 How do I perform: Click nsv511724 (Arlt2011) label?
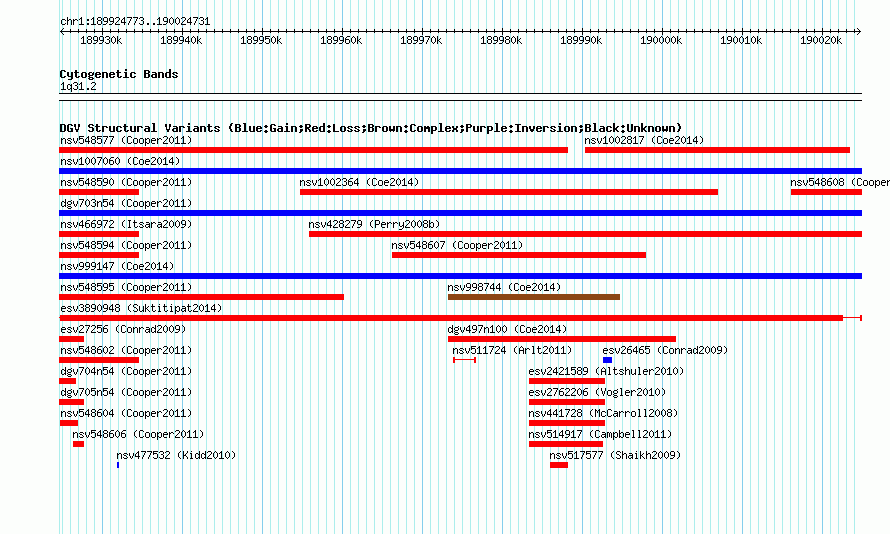point(512,350)
